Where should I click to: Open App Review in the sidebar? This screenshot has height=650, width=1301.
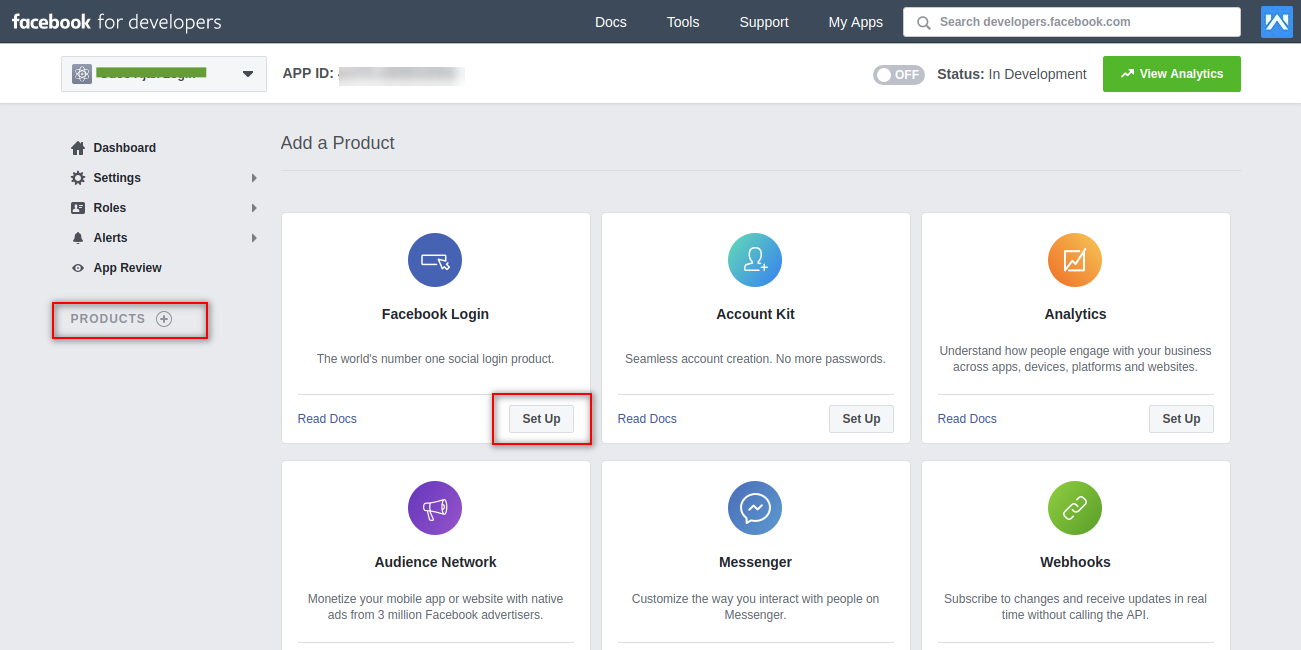[128, 268]
